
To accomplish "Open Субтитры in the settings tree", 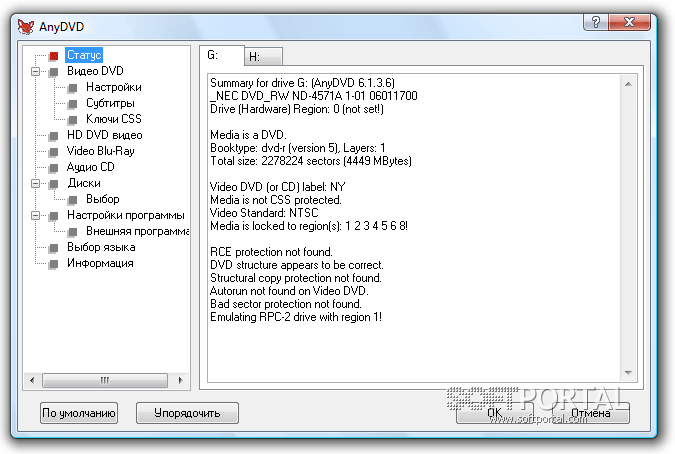I will tap(110, 103).
